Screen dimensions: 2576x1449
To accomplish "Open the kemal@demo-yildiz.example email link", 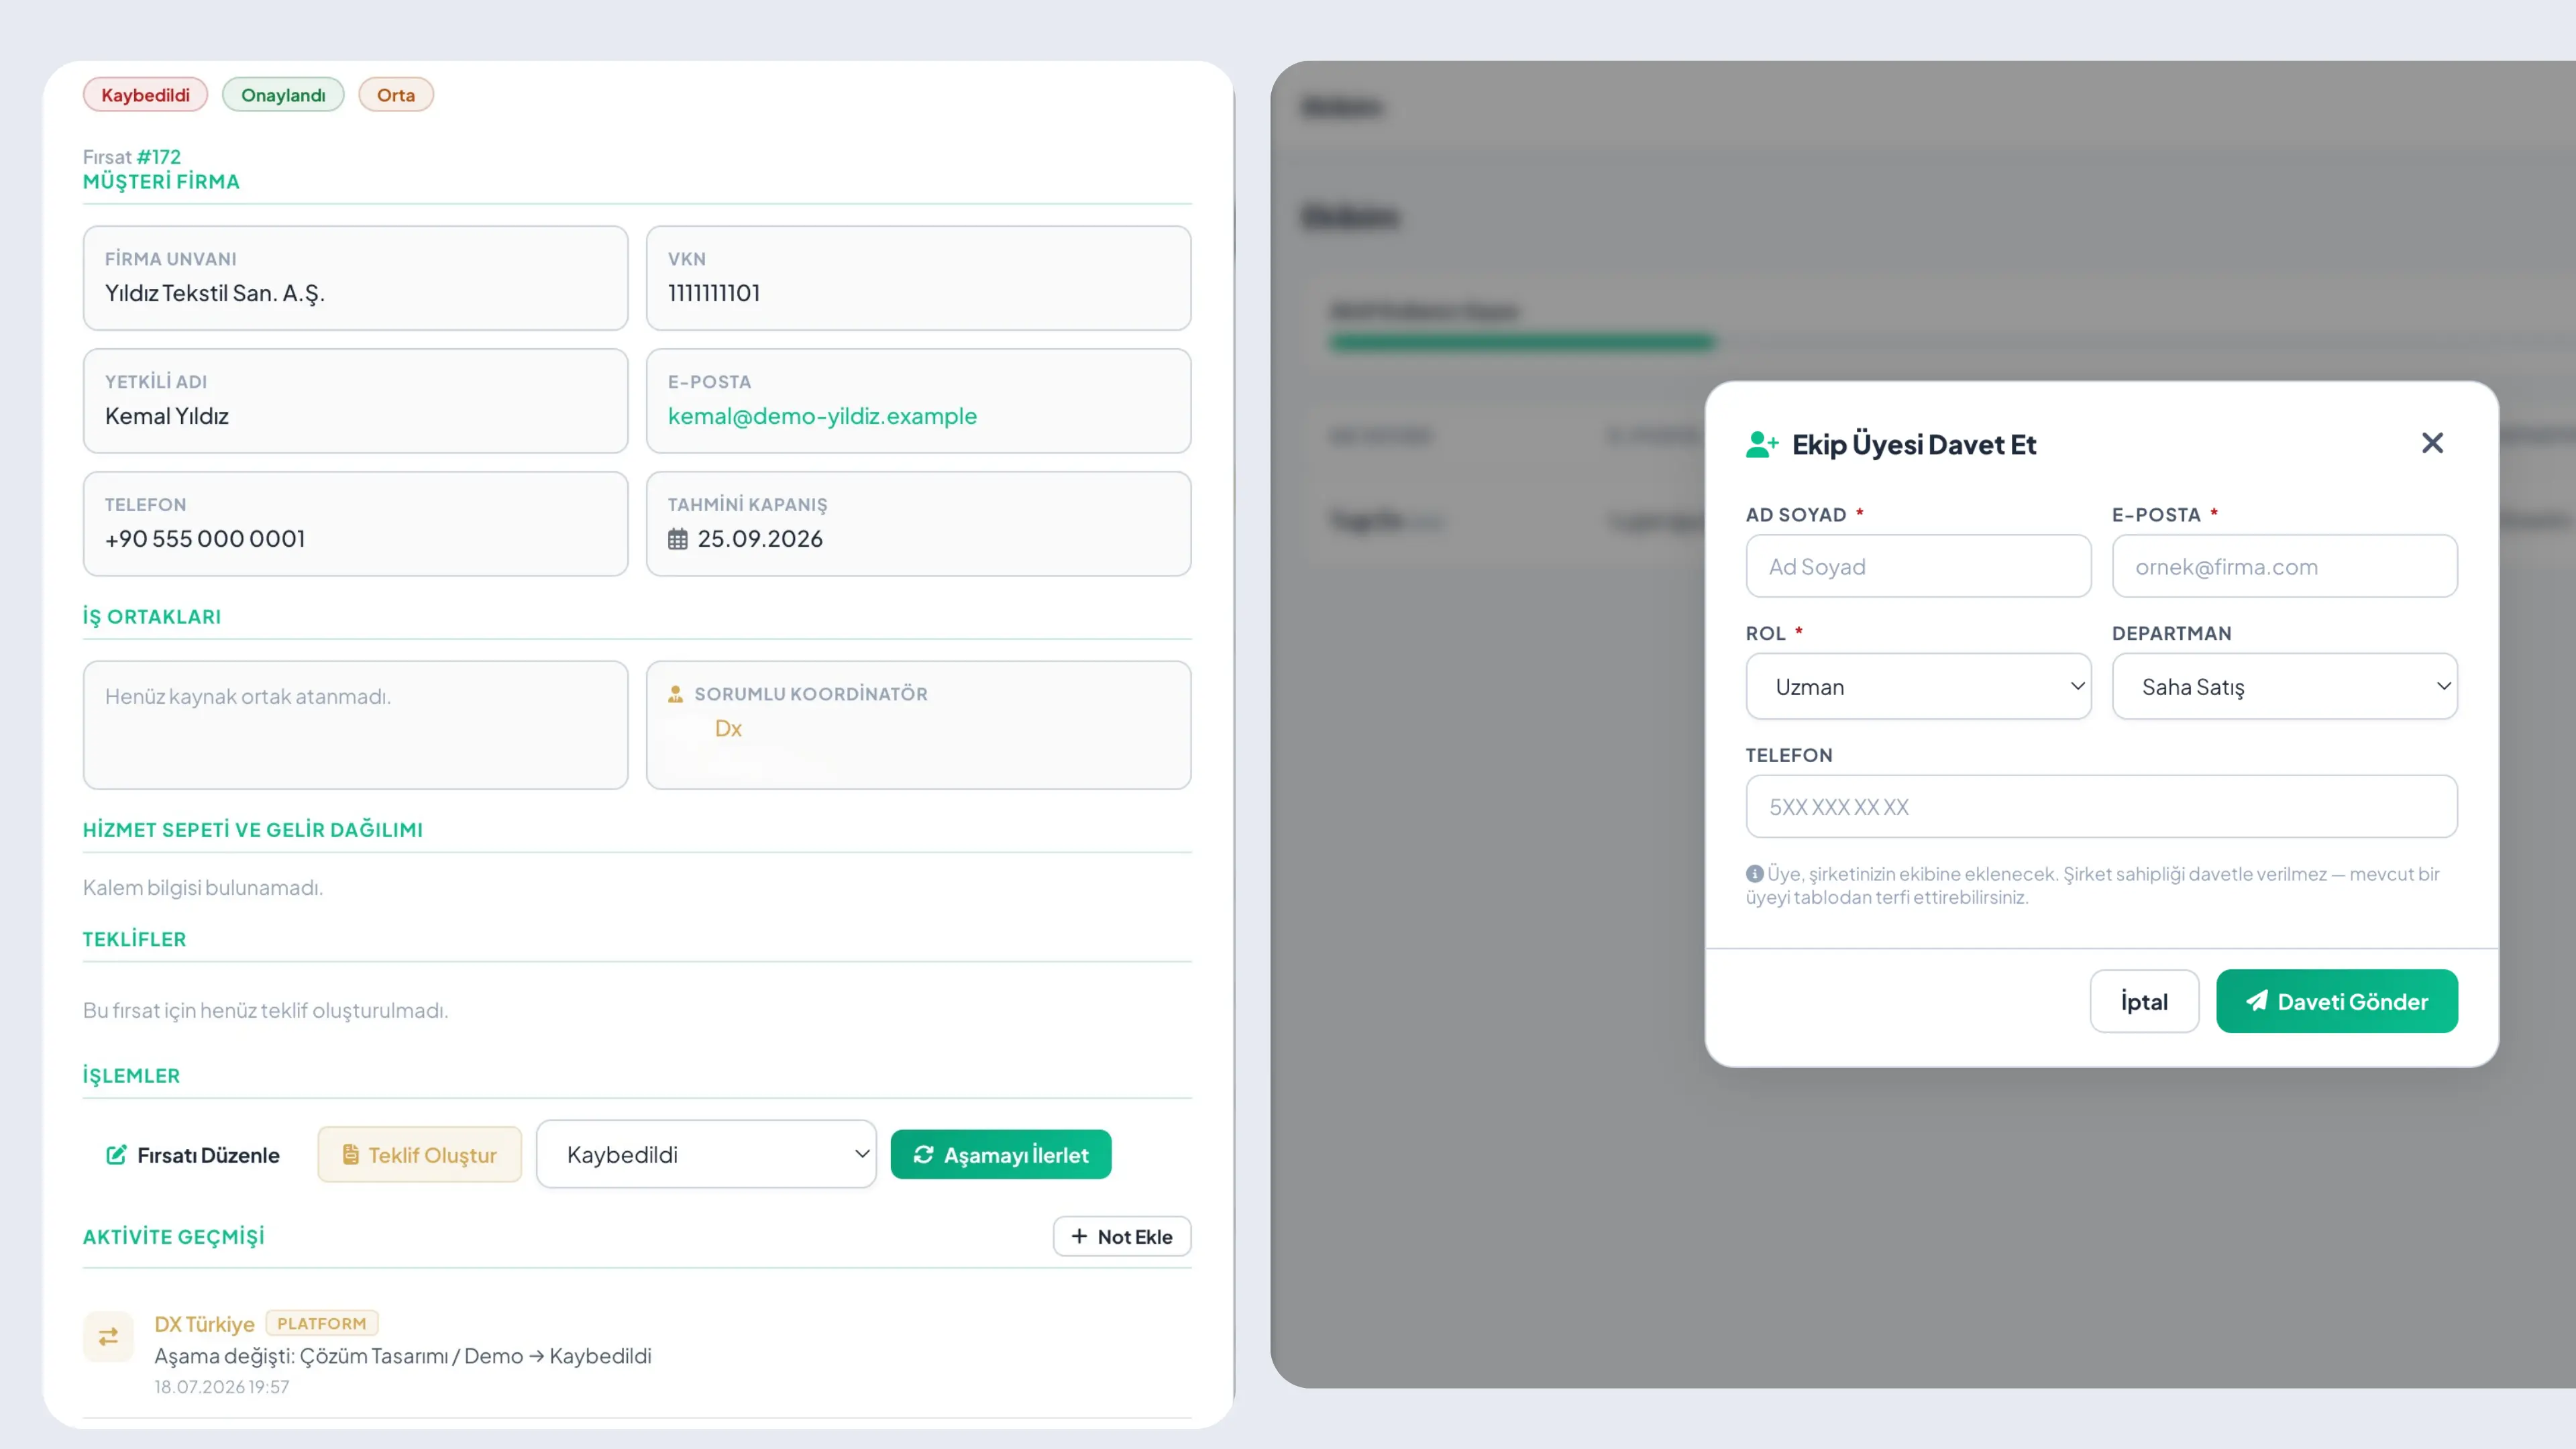I will 822,416.
